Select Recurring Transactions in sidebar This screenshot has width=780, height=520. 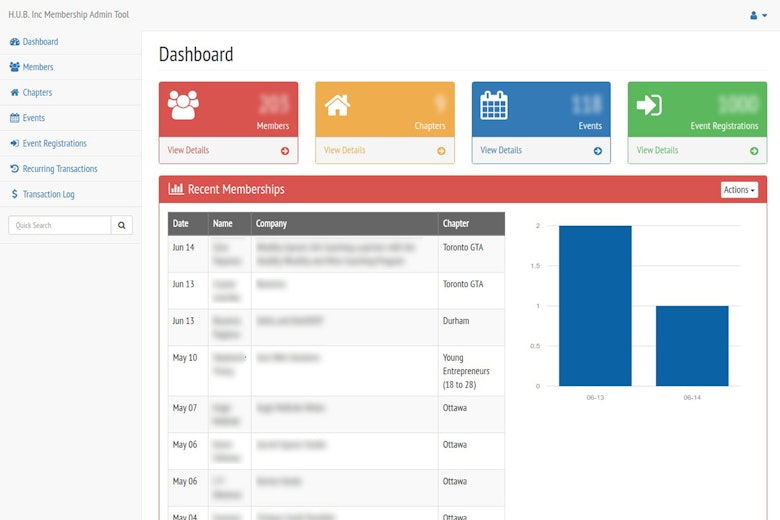pyautogui.click(x=60, y=169)
